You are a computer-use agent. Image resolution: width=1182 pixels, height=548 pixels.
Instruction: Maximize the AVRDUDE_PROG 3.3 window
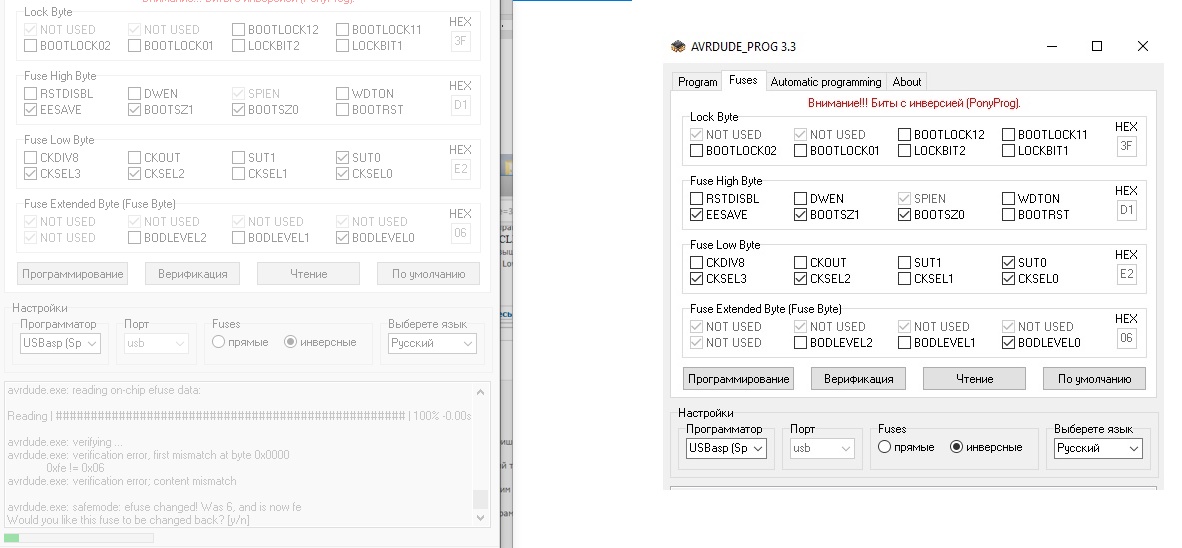pyautogui.click(x=1097, y=46)
